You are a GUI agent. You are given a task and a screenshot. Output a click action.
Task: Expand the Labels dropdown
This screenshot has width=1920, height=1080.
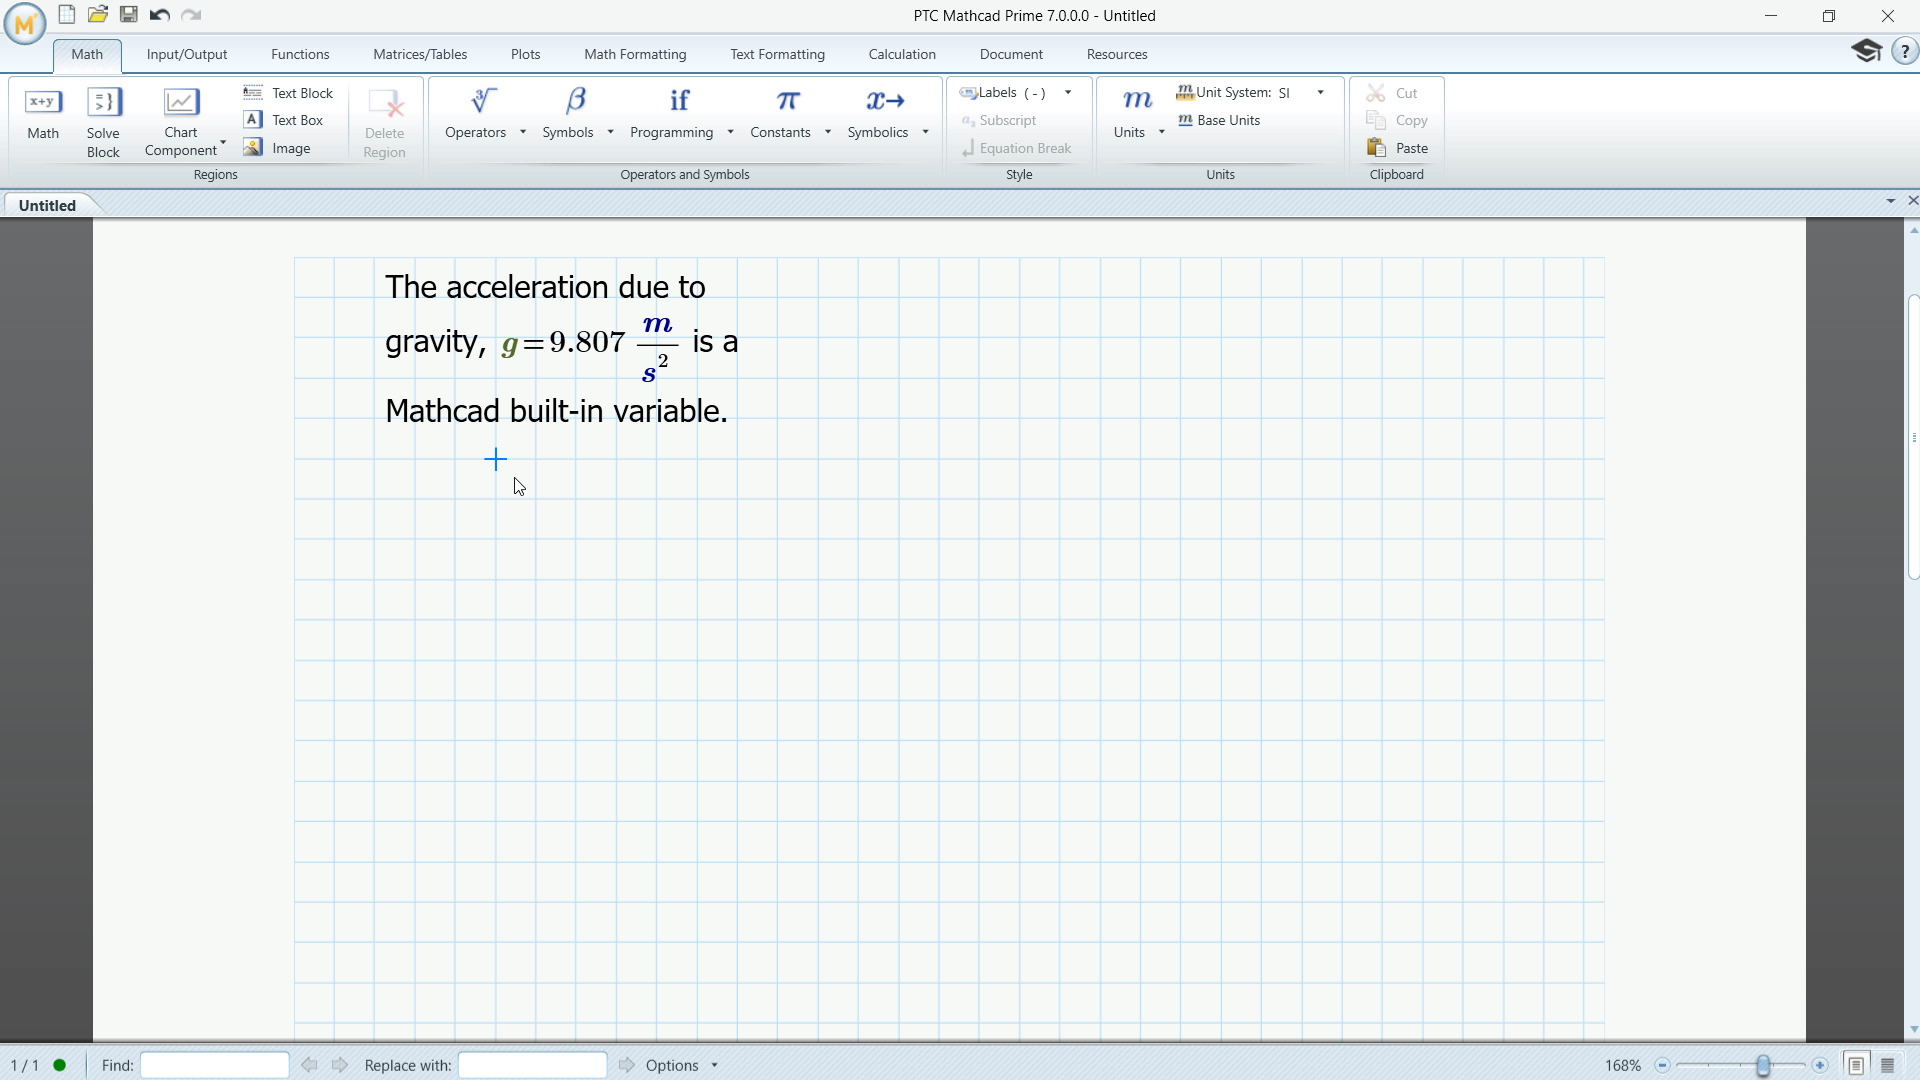(x=1068, y=93)
